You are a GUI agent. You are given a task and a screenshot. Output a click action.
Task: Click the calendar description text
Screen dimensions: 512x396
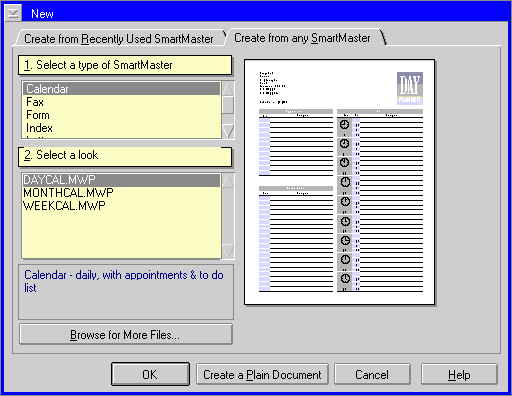[124, 281]
